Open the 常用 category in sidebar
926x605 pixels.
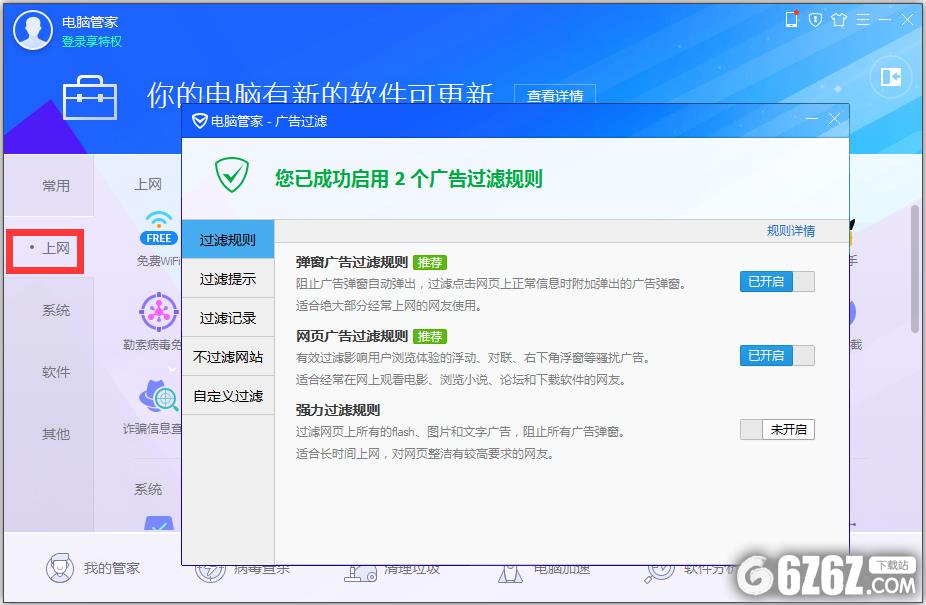(56, 186)
